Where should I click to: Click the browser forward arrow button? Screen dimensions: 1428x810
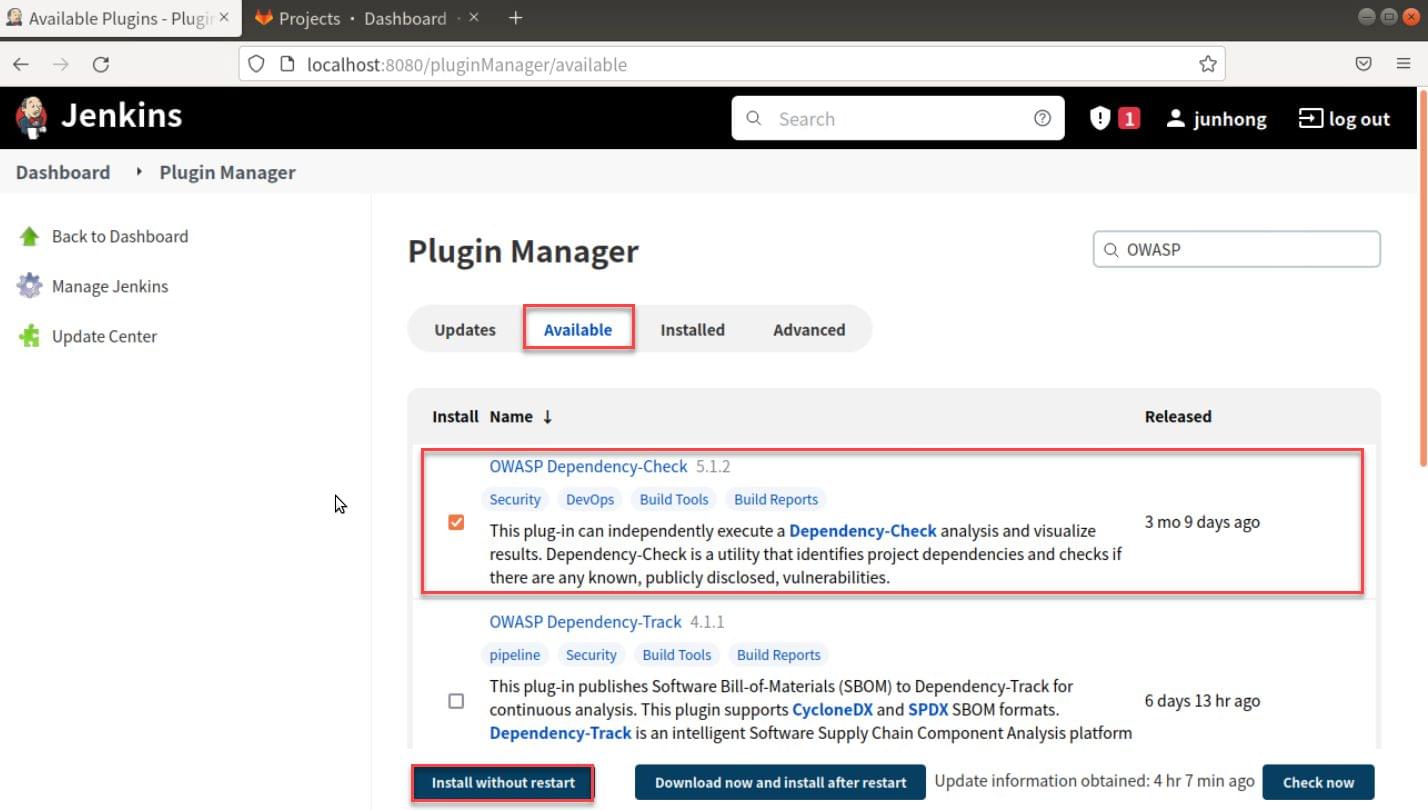61,64
